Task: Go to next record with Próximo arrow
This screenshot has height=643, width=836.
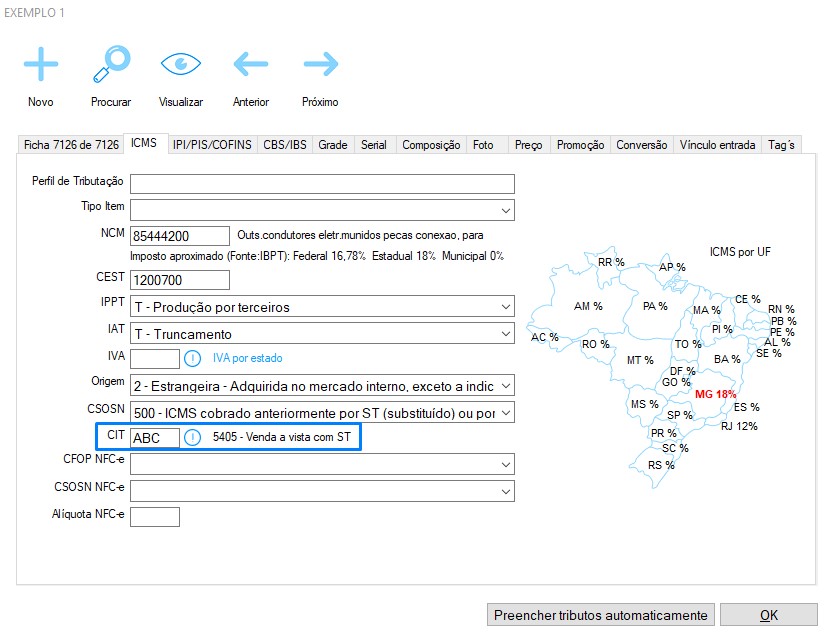Action: click(320, 64)
